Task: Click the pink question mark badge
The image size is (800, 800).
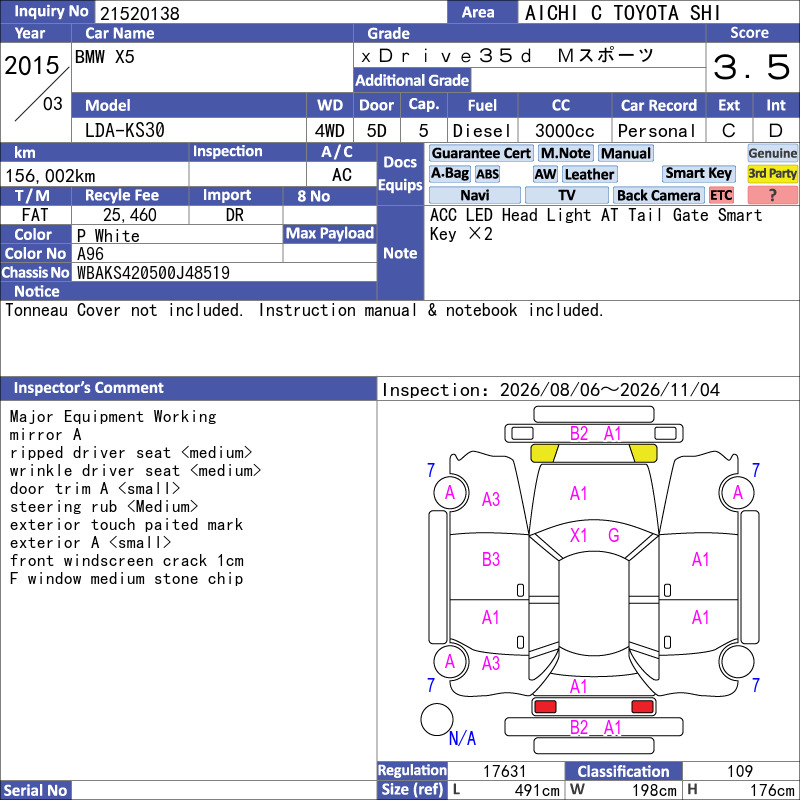Action: pyautogui.click(x=772, y=195)
